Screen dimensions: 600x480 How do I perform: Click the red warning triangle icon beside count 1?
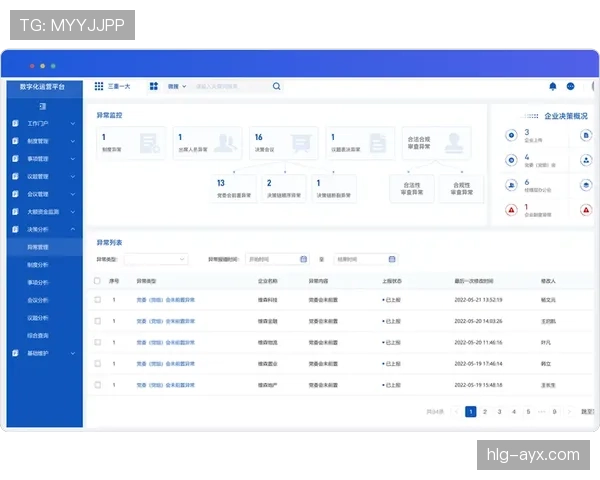tap(512, 210)
